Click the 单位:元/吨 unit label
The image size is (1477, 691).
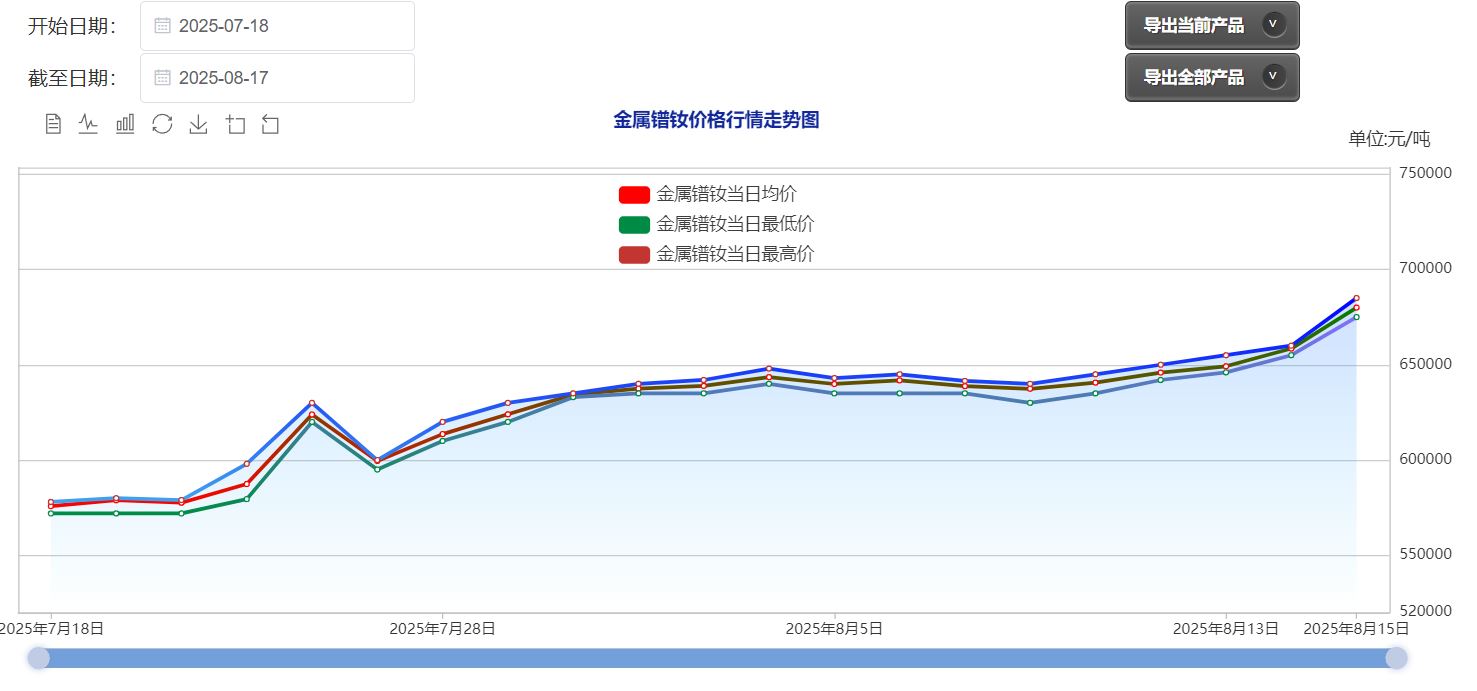click(x=1389, y=139)
